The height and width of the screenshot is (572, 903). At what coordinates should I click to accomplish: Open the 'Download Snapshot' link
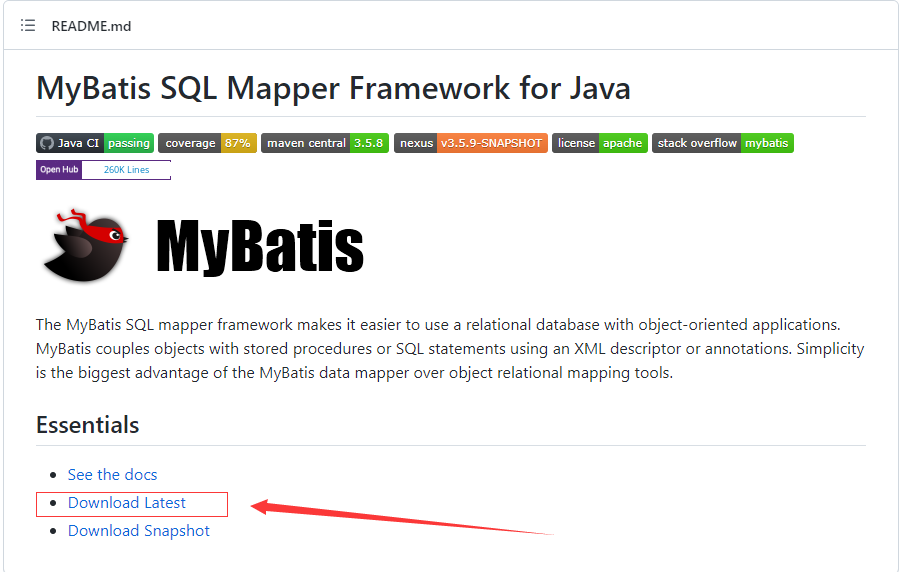pyautogui.click(x=139, y=530)
